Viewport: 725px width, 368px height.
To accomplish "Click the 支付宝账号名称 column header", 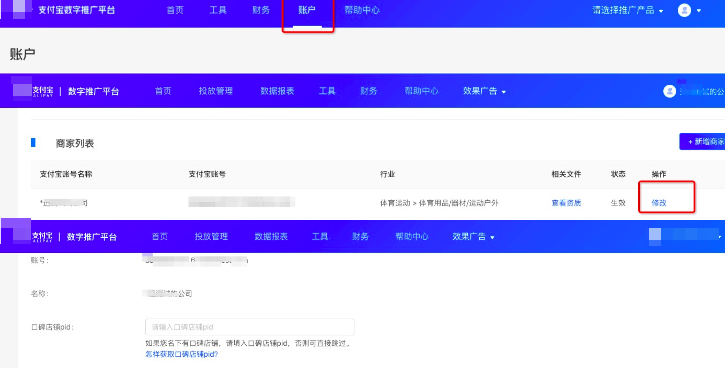I will (x=66, y=174).
